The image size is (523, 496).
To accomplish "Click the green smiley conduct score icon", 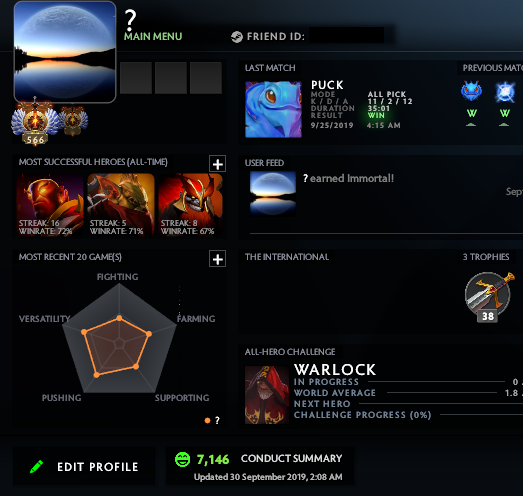I will coord(182,459).
